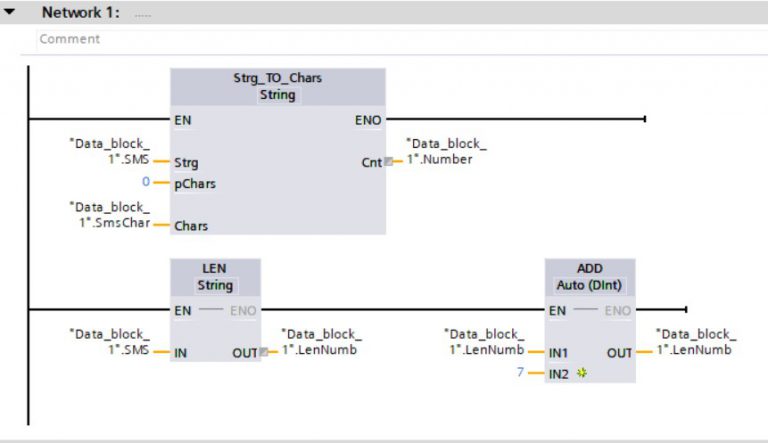The width and height of the screenshot is (768, 443).
Task: Click the LEN block OUT indicator icon
Action: tap(264, 352)
